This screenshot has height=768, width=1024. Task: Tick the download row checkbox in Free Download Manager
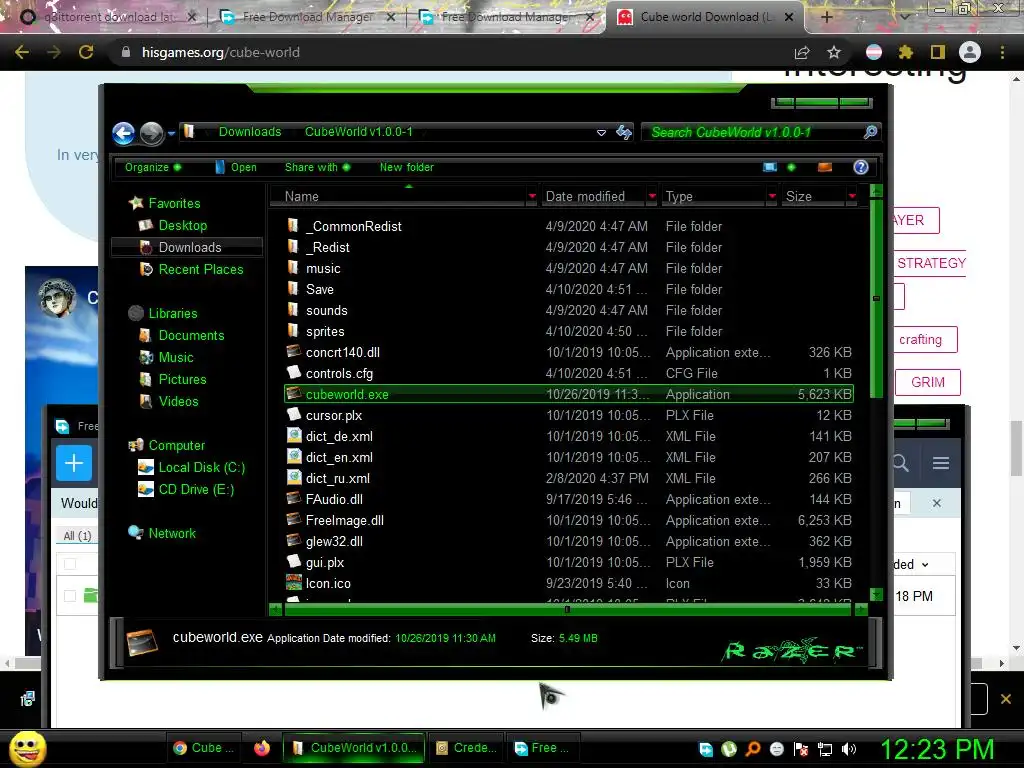point(71,596)
